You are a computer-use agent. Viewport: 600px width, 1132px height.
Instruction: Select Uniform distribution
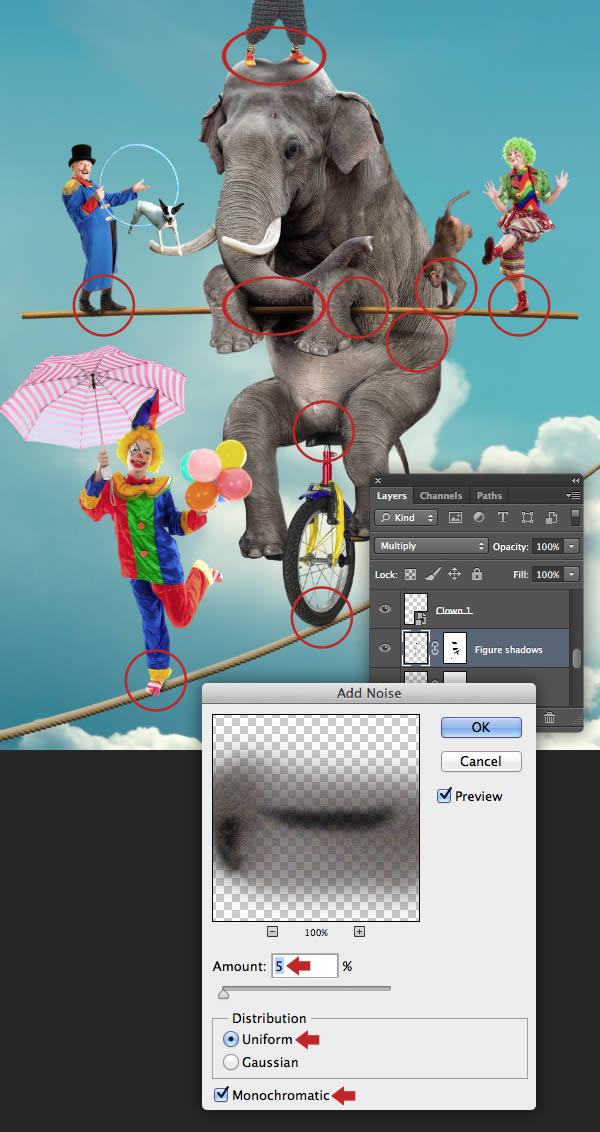[x=230, y=1040]
